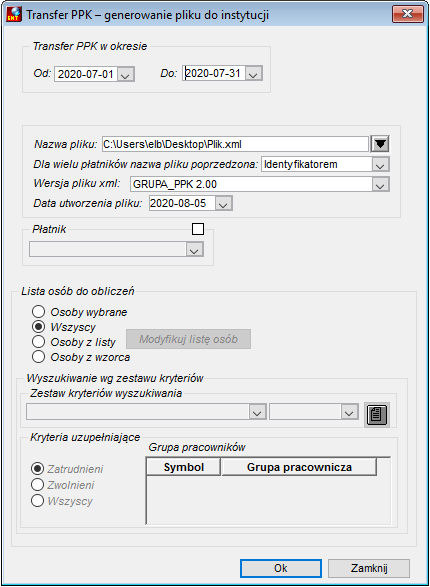This screenshot has height=587, width=430.
Task: Click the Do date field 2020-07-31
Action: [x=214, y=73]
